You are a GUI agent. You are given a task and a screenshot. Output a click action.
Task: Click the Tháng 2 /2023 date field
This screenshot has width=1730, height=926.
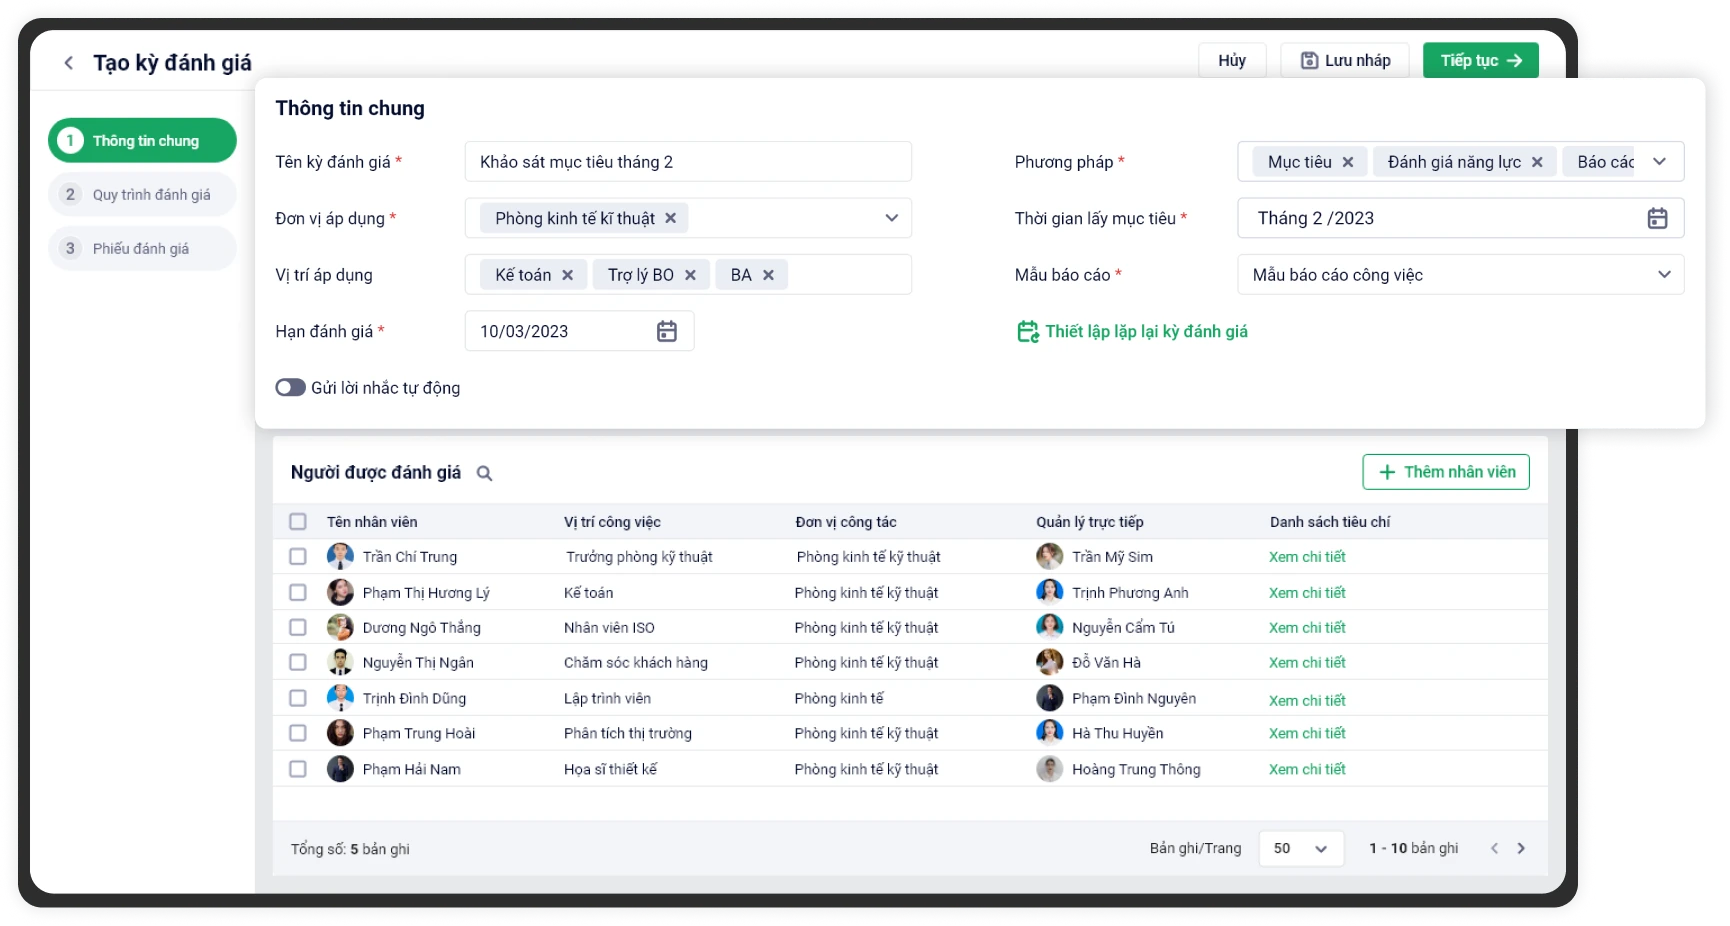point(1461,218)
